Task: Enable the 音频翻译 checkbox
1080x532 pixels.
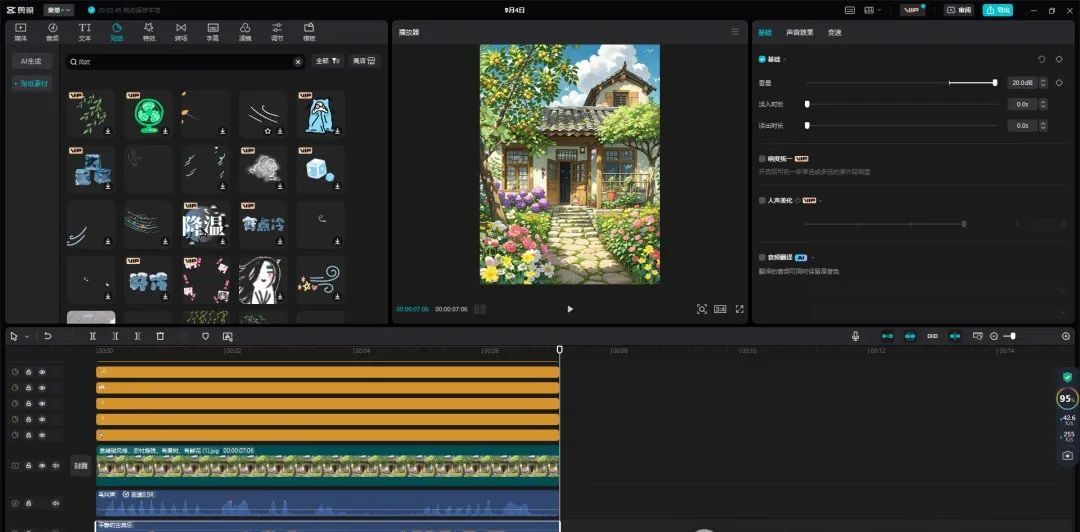Action: click(x=762, y=257)
